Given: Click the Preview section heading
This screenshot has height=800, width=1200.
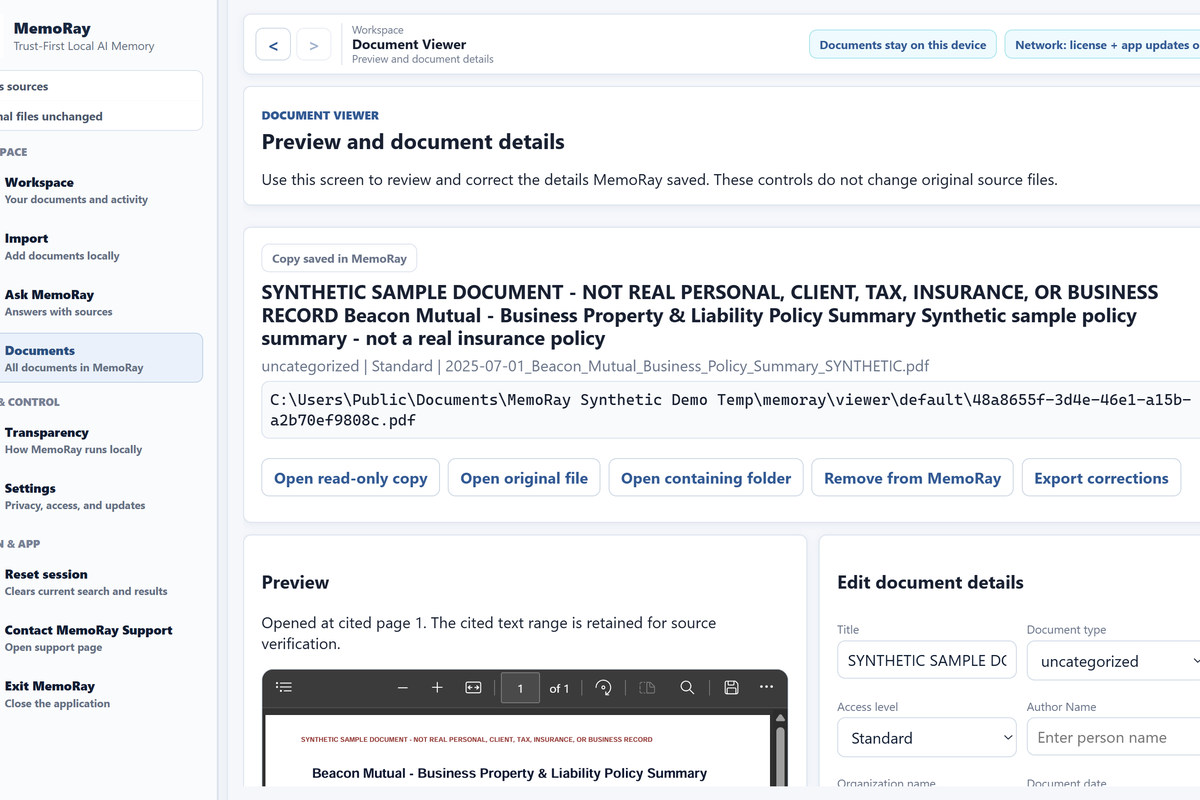Looking at the screenshot, I should coord(295,582).
